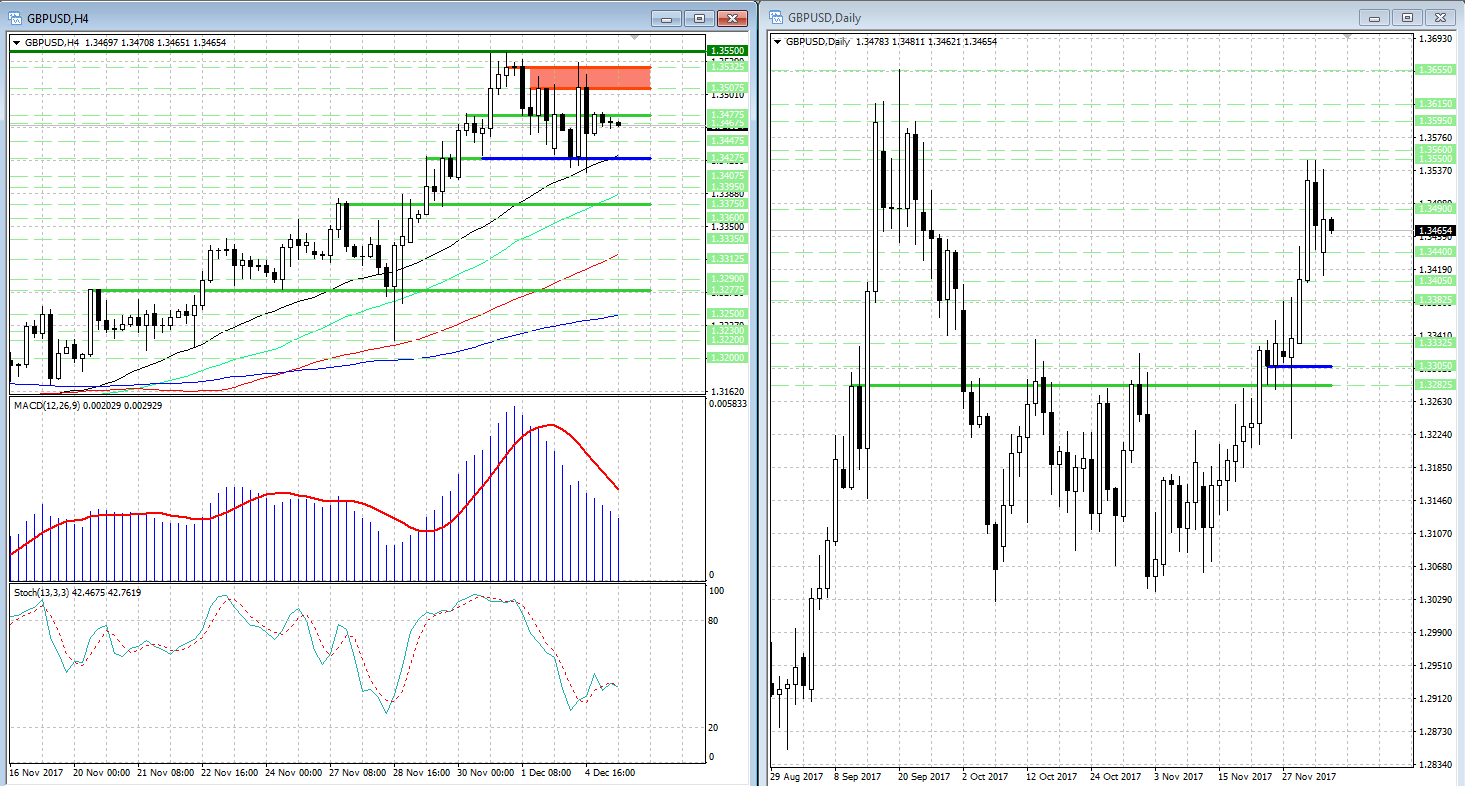Minimize the GBPUSD,Daily chart window
The image size is (1465, 786).
click(x=1375, y=18)
